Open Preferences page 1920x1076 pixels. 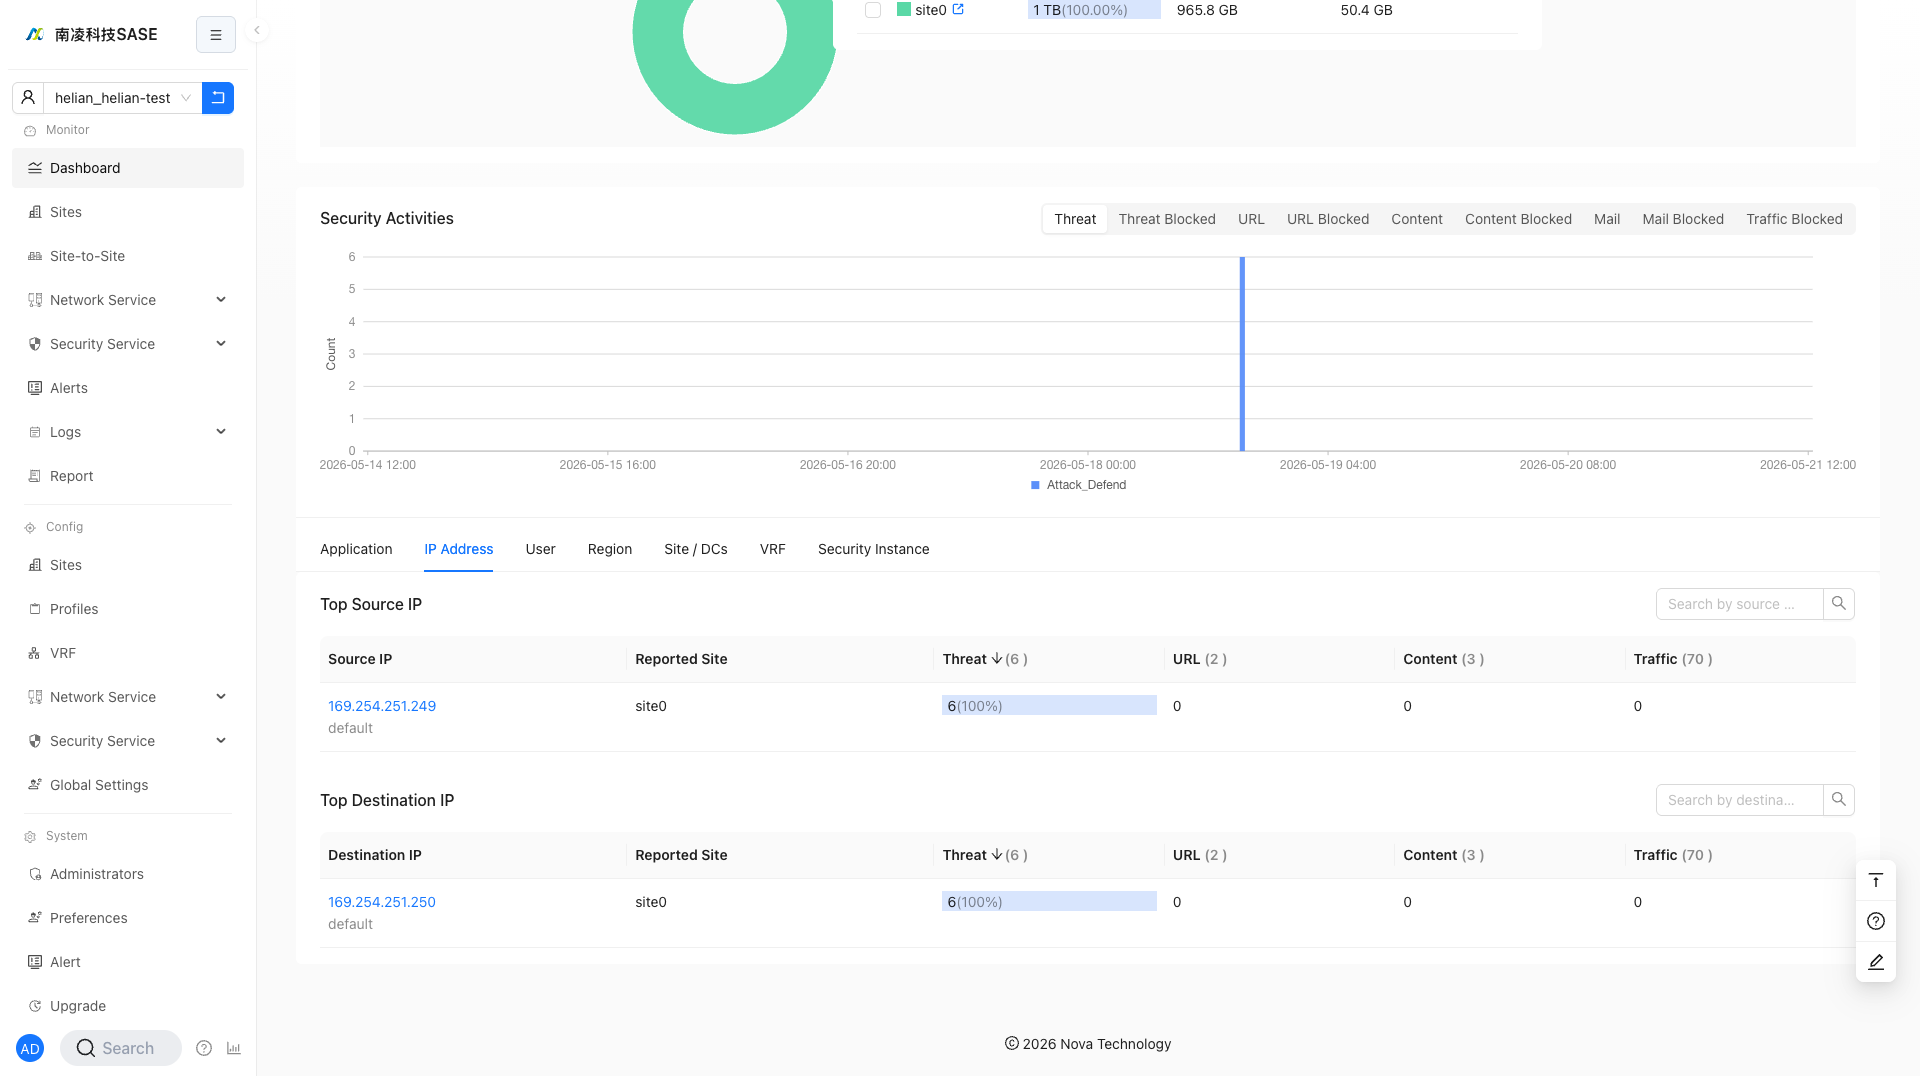(x=128, y=918)
